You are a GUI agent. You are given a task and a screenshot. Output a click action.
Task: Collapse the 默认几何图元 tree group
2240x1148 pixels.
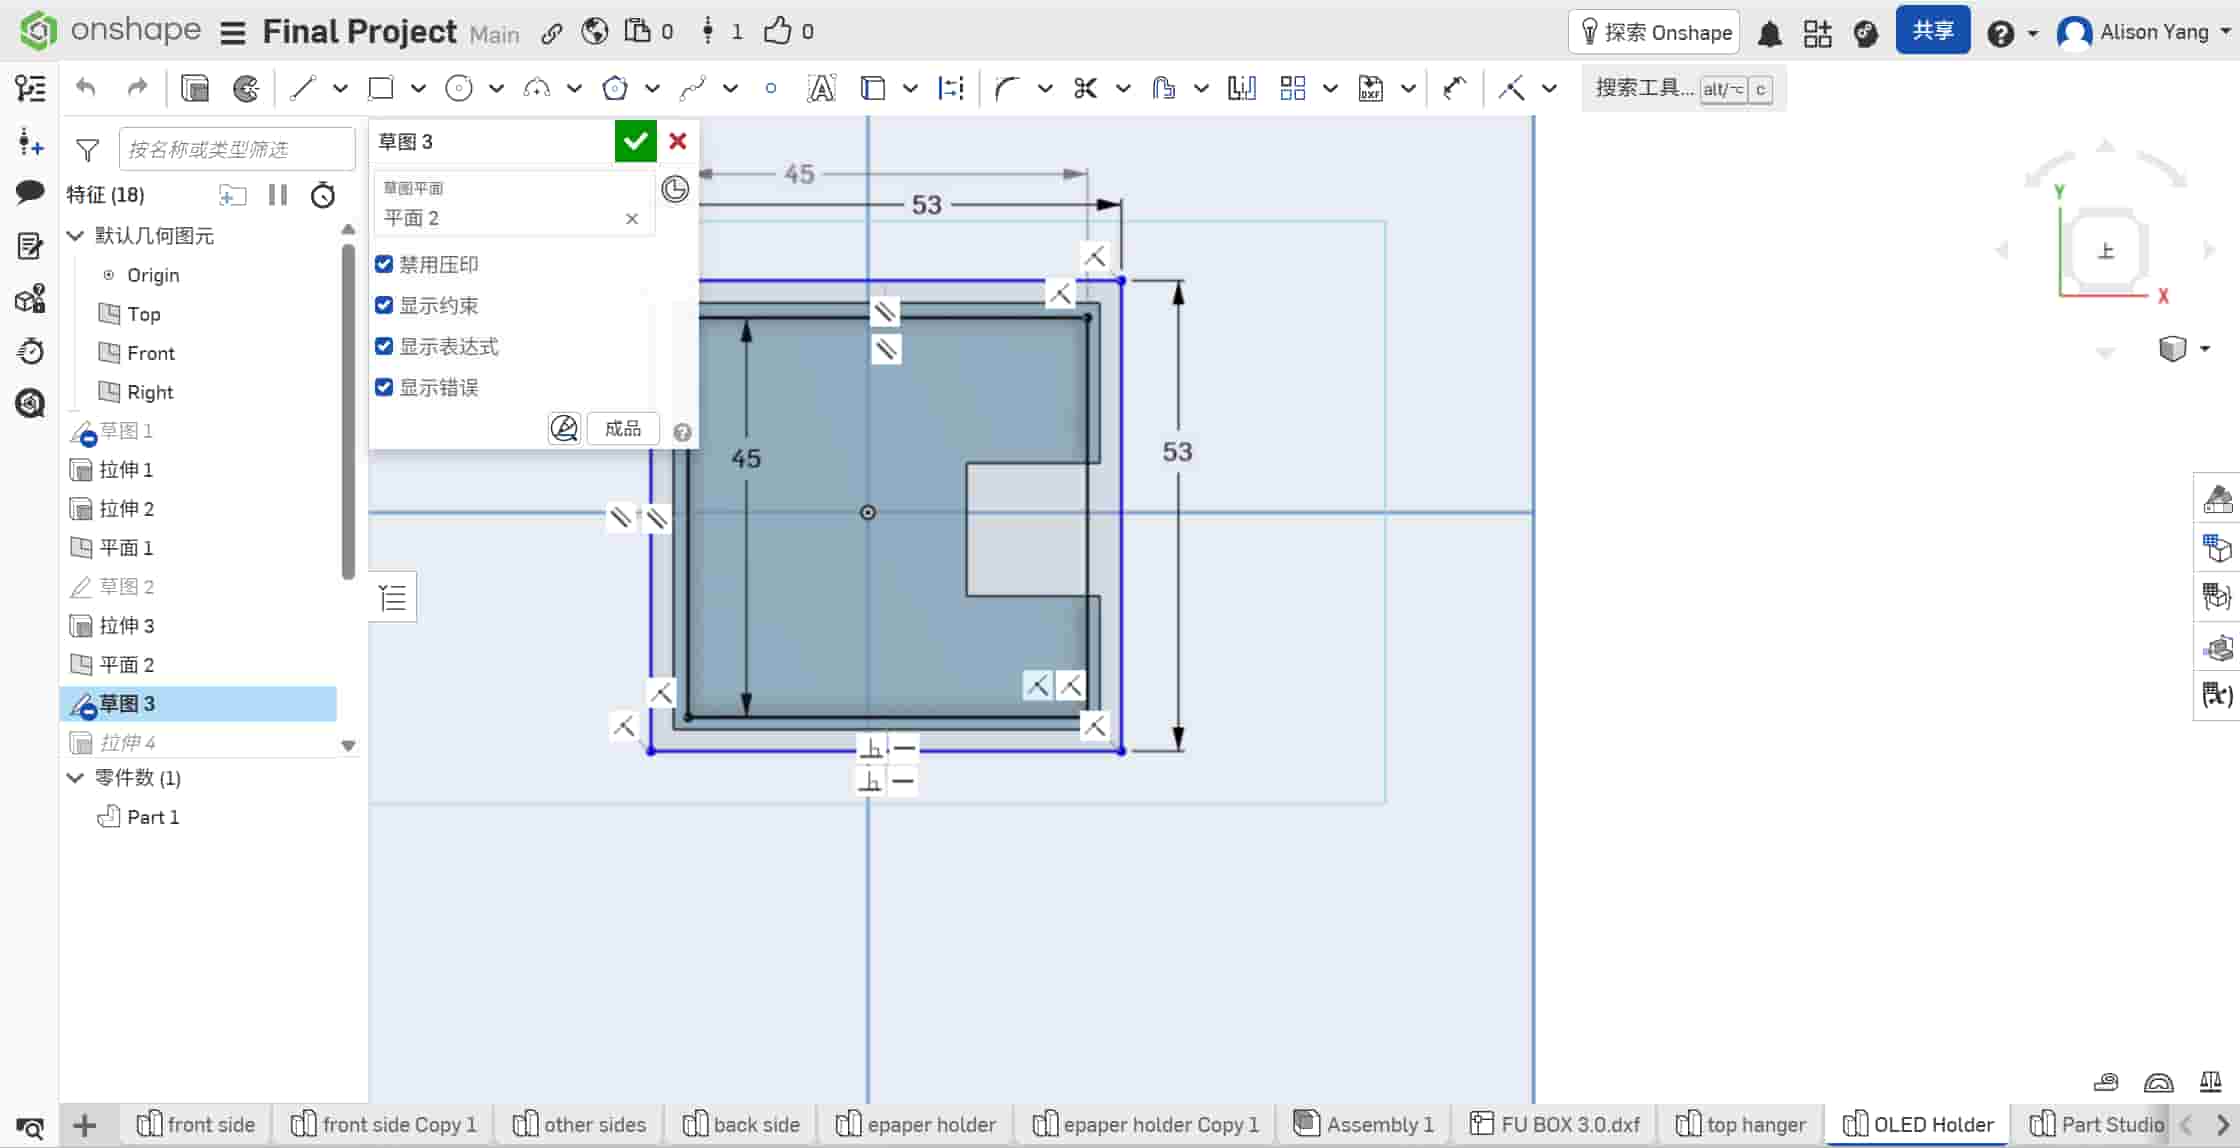click(75, 236)
